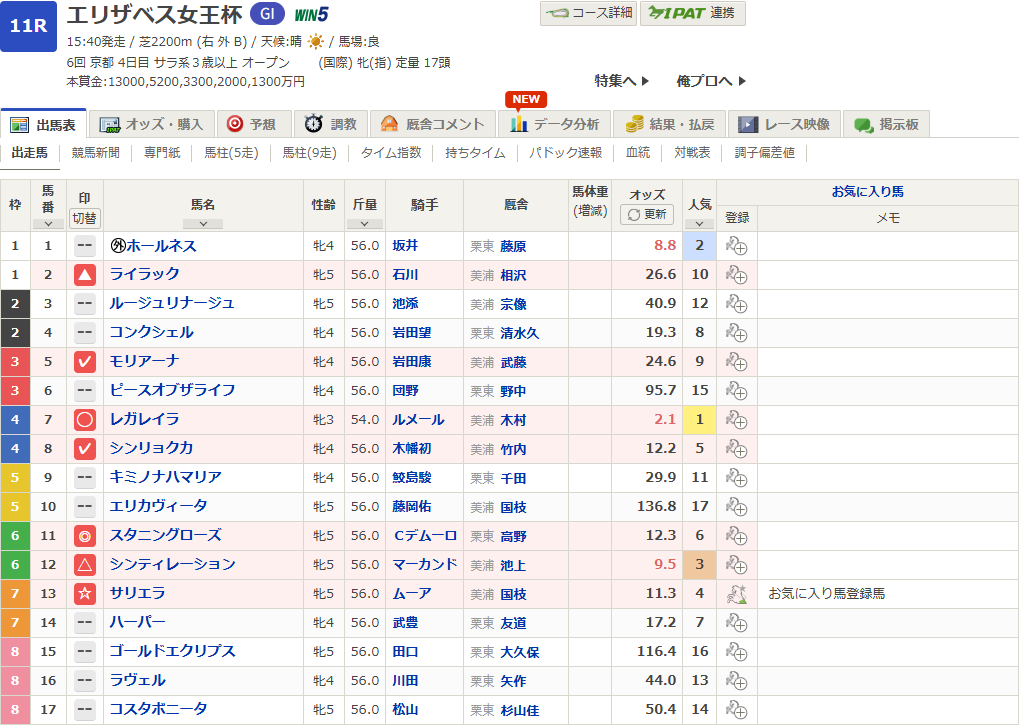Open the オッズ・購入 tab
Viewport: 1019px width, 725px height.
pyautogui.click(x=152, y=124)
